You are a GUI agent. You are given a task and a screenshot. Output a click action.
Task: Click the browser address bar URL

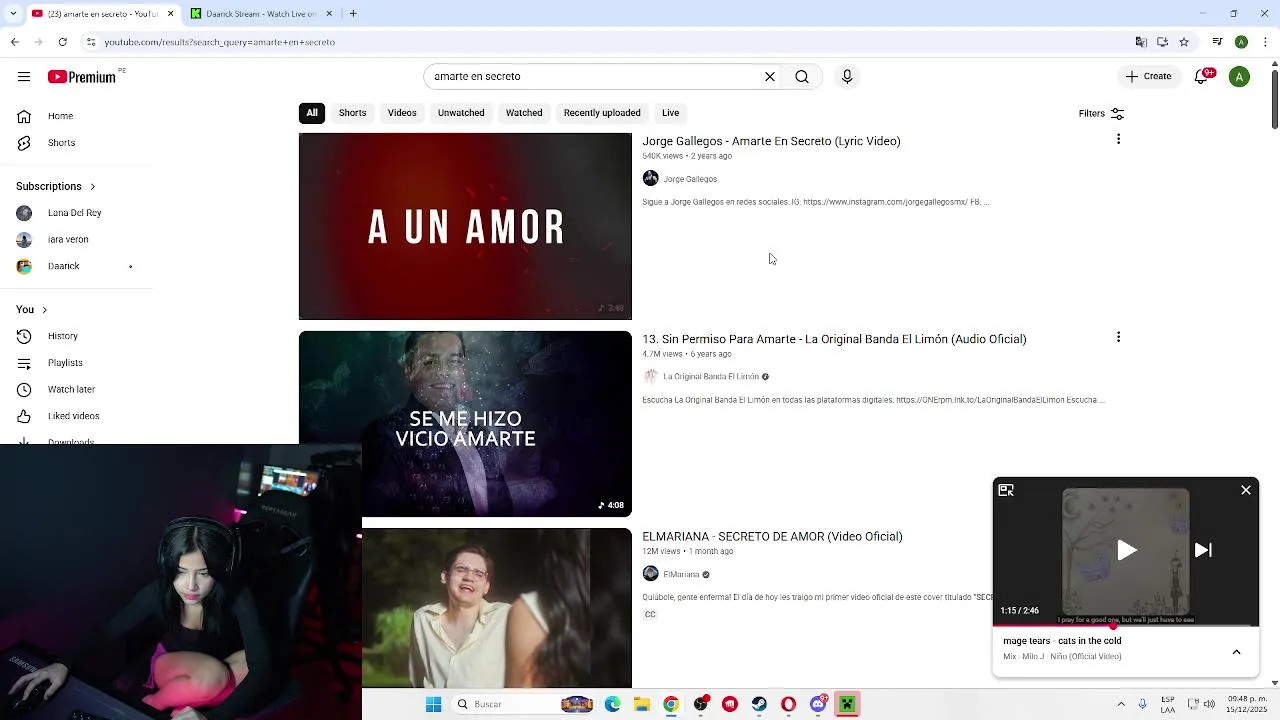[x=220, y=42]
